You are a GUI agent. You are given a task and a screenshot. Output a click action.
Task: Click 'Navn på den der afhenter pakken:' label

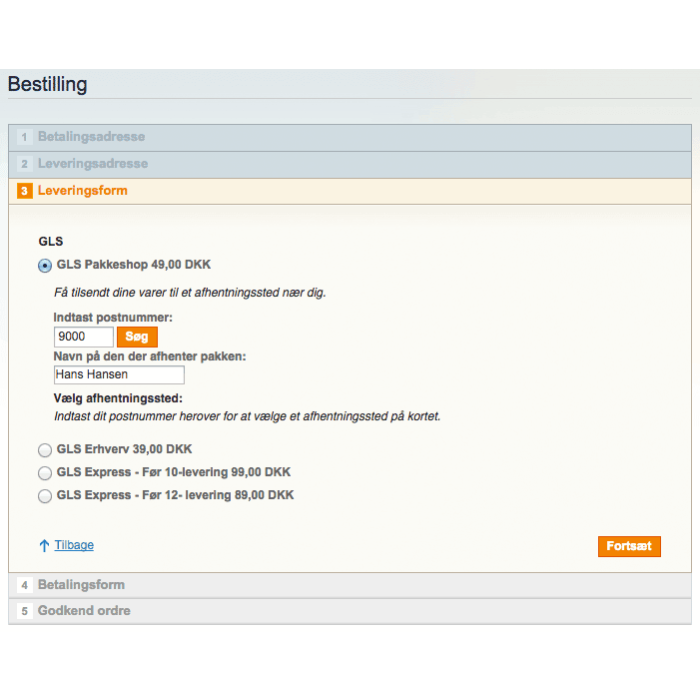coord(150,357)
